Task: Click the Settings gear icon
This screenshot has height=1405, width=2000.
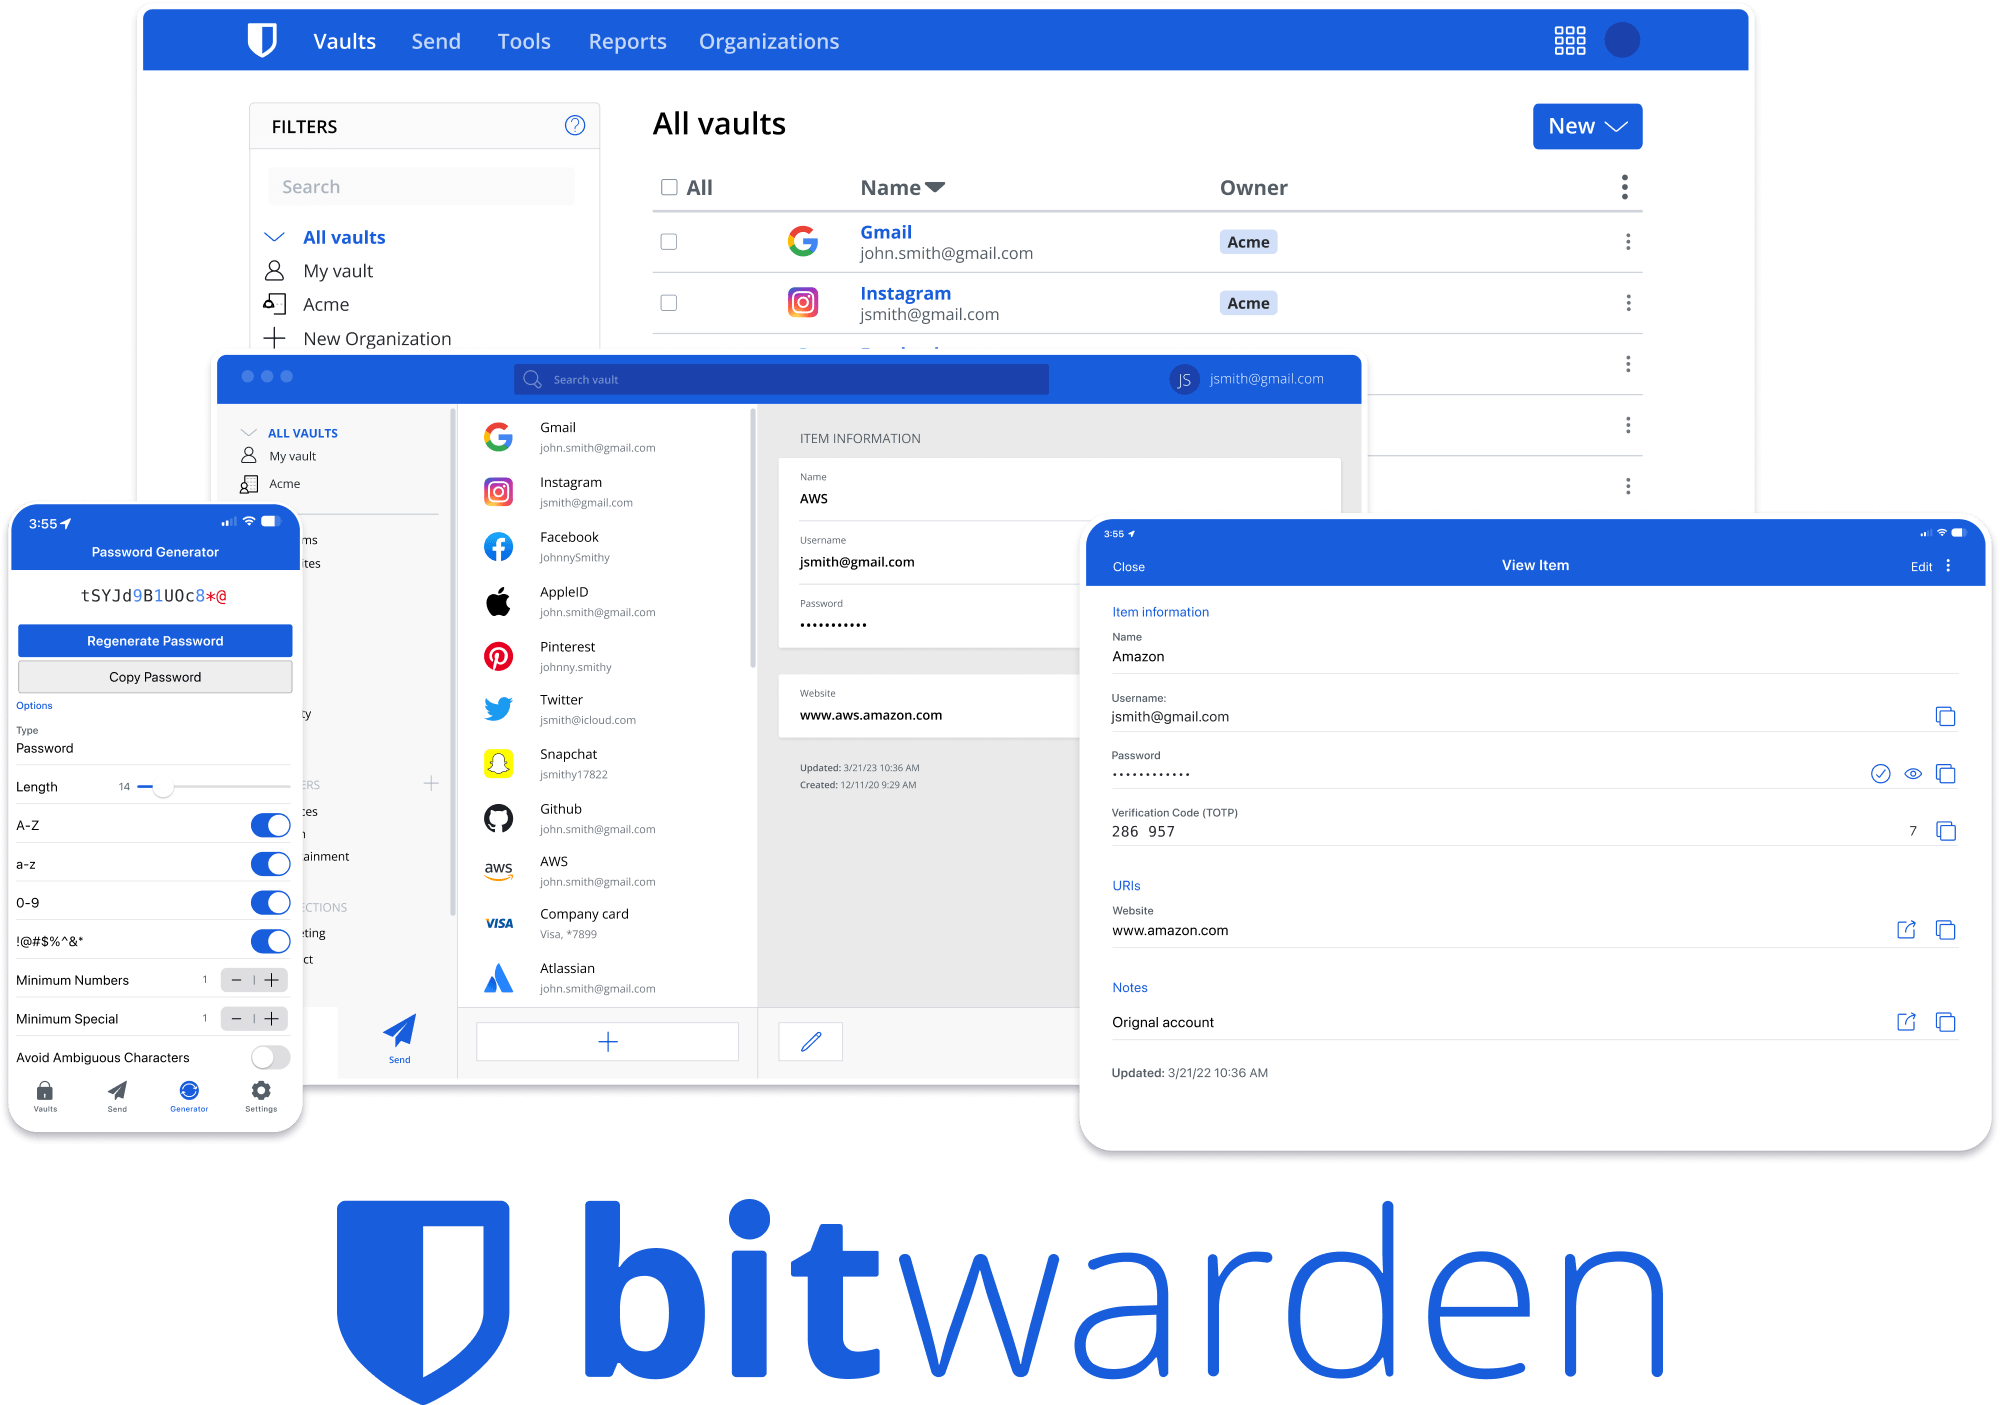Action: [x=263, y=1092]
